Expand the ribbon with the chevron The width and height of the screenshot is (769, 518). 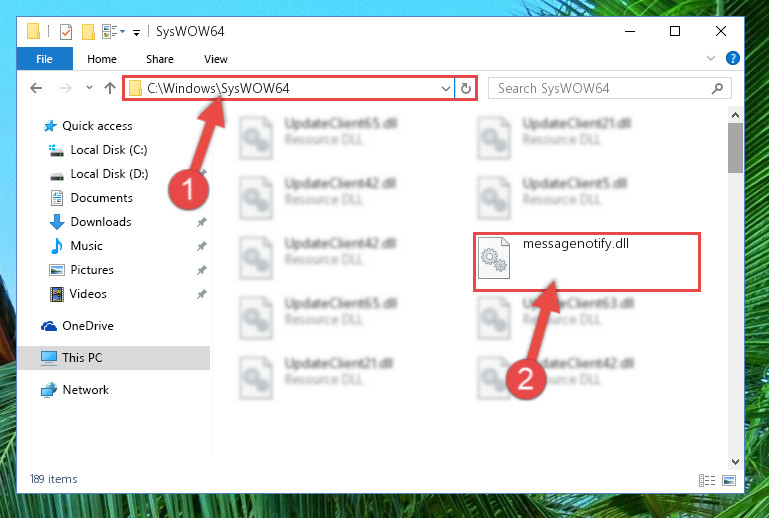[711, 58]
